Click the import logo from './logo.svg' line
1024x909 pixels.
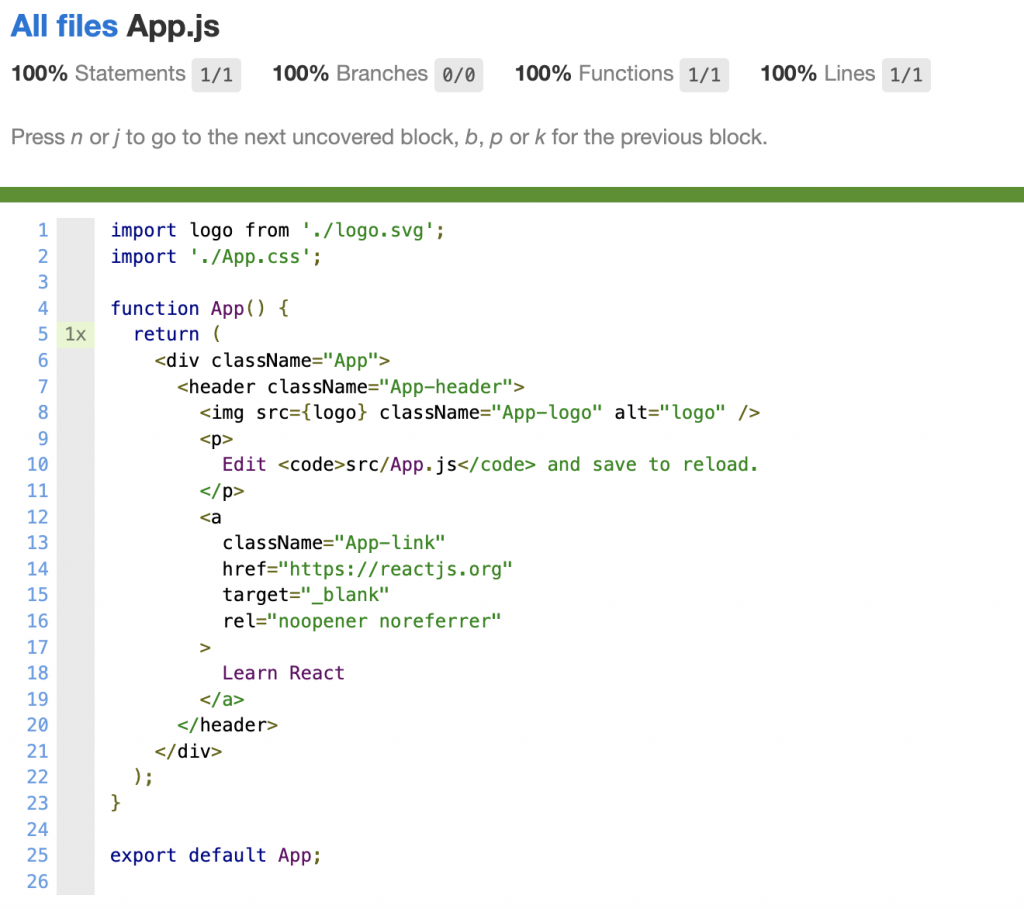(x=278, y=231)
